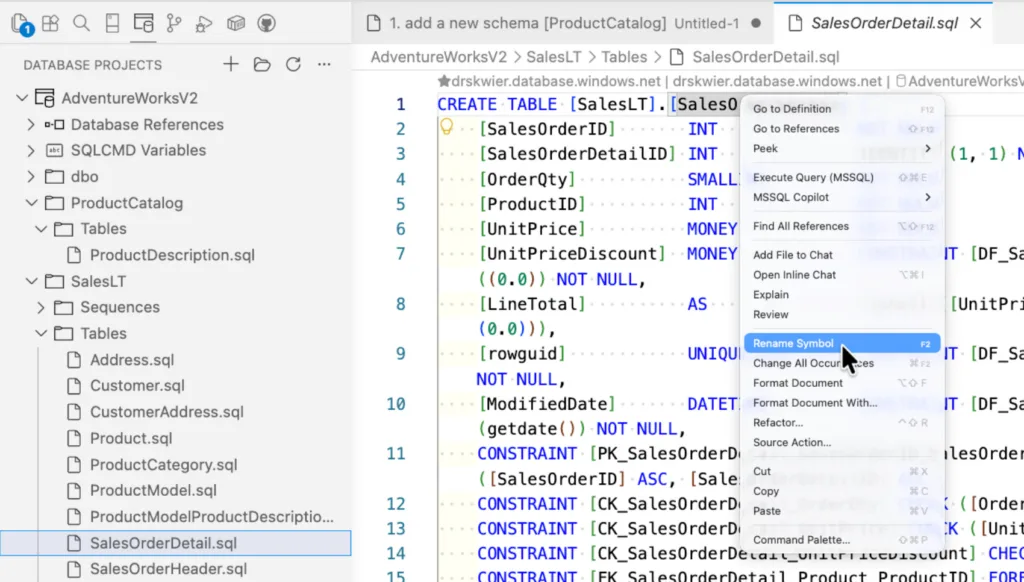Click the dbo folder icon
This screenshot has height=582, width=1024.
pyautogui.click(x=54, y=177)
